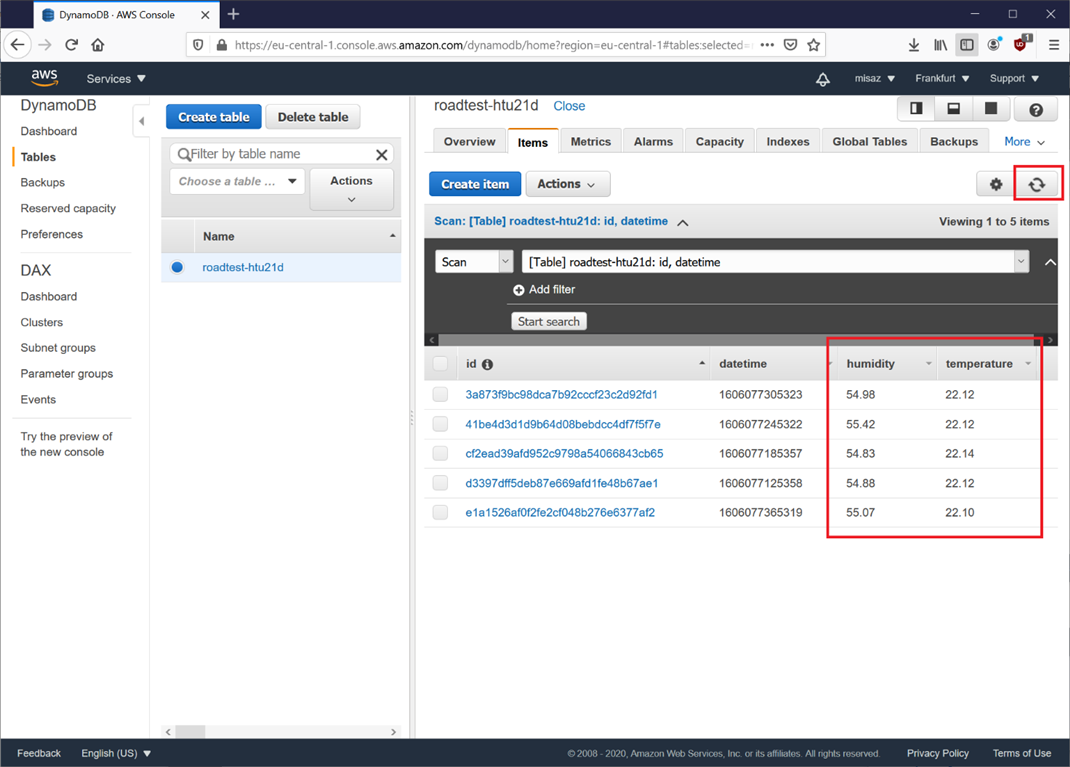Open the Support dropdown menu
This screenshot has height=767, width=1070.
pyautogui.click(x=1014, y=78)
